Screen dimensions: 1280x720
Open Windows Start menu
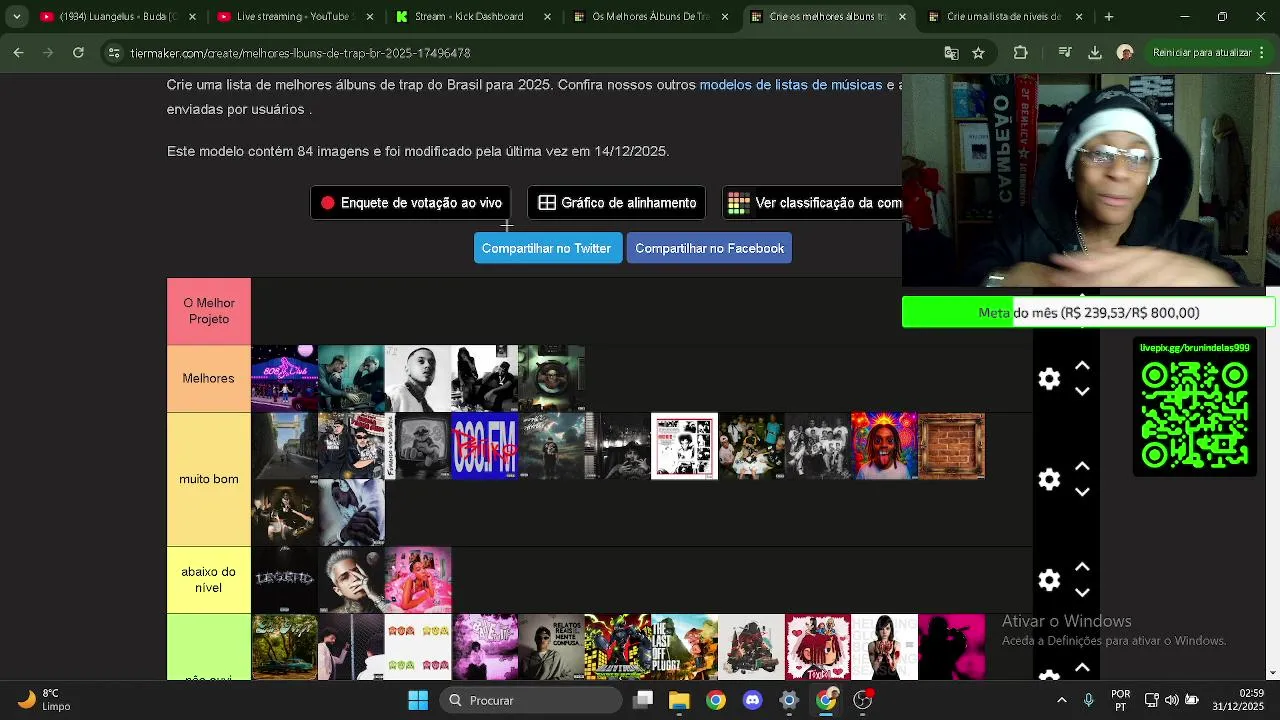click(x=418, y=700)
